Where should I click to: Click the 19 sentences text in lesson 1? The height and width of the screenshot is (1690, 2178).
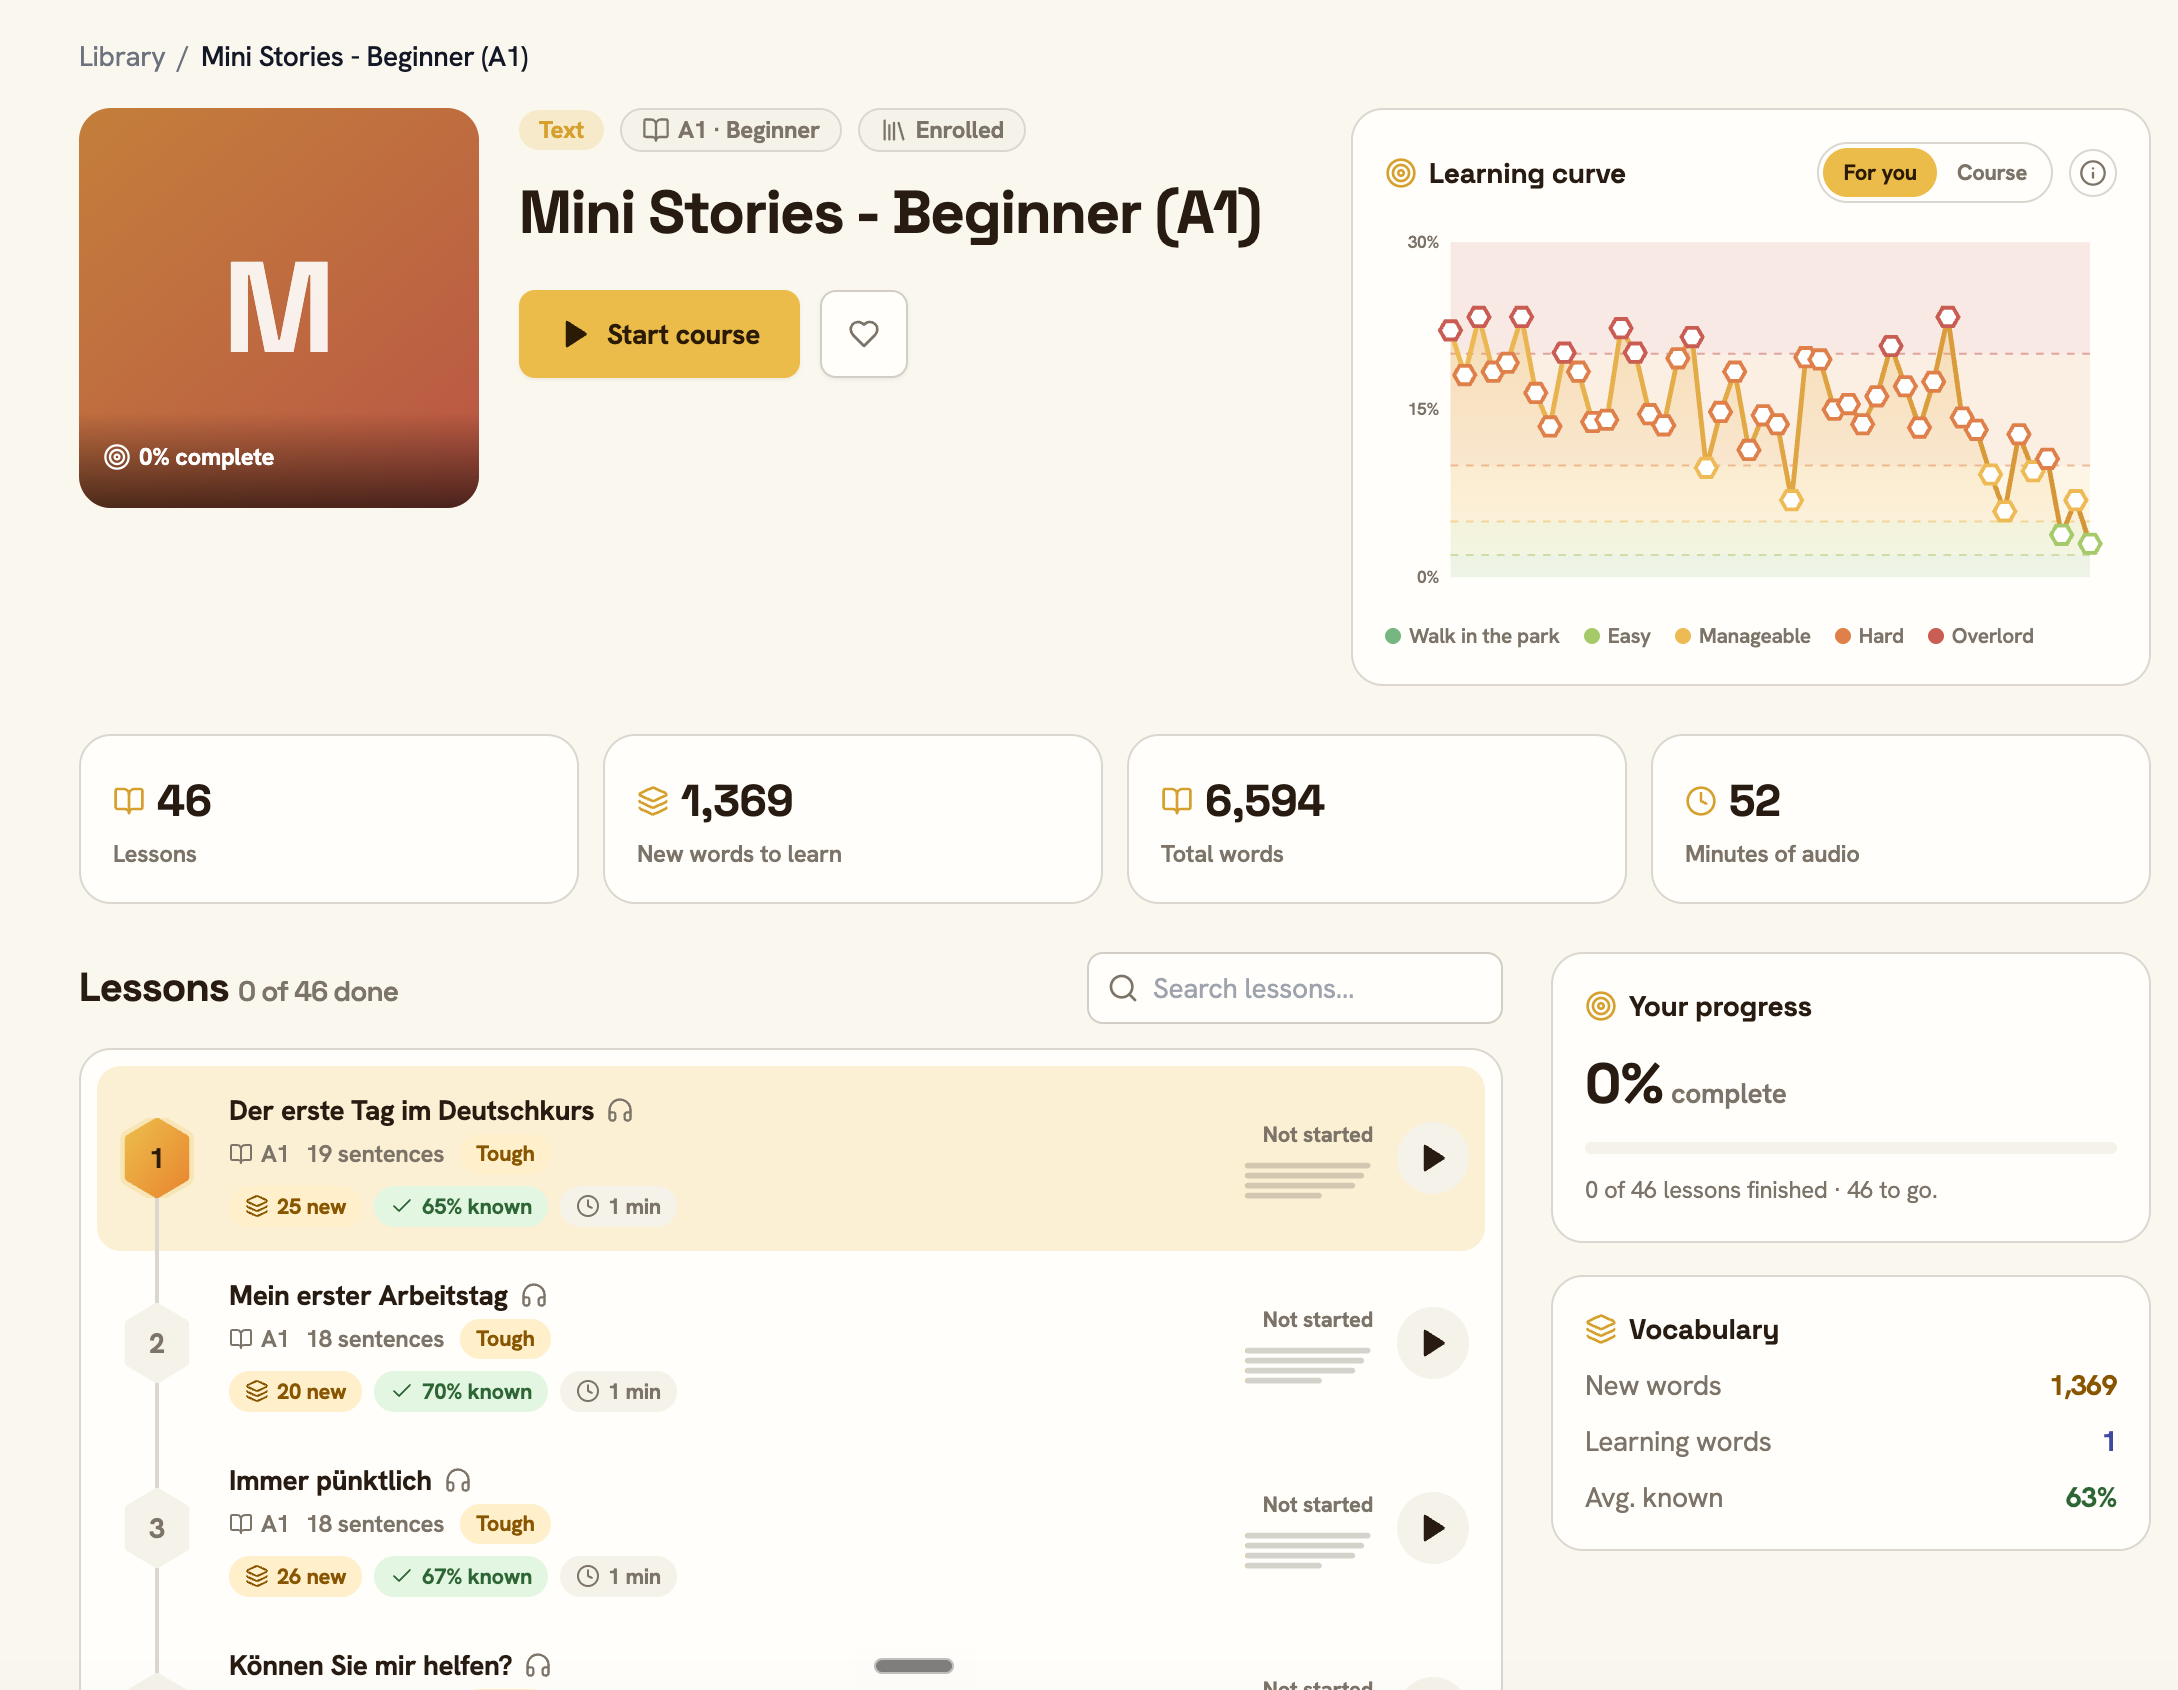coord(375,1154)
